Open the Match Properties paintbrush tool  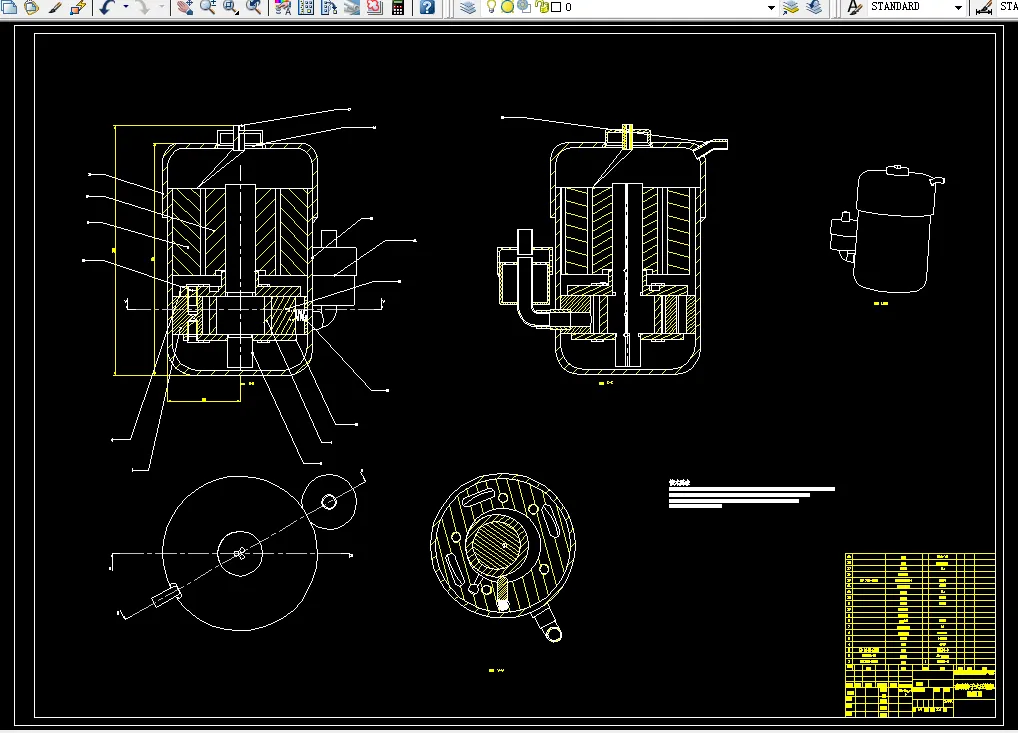click(55, 7)
